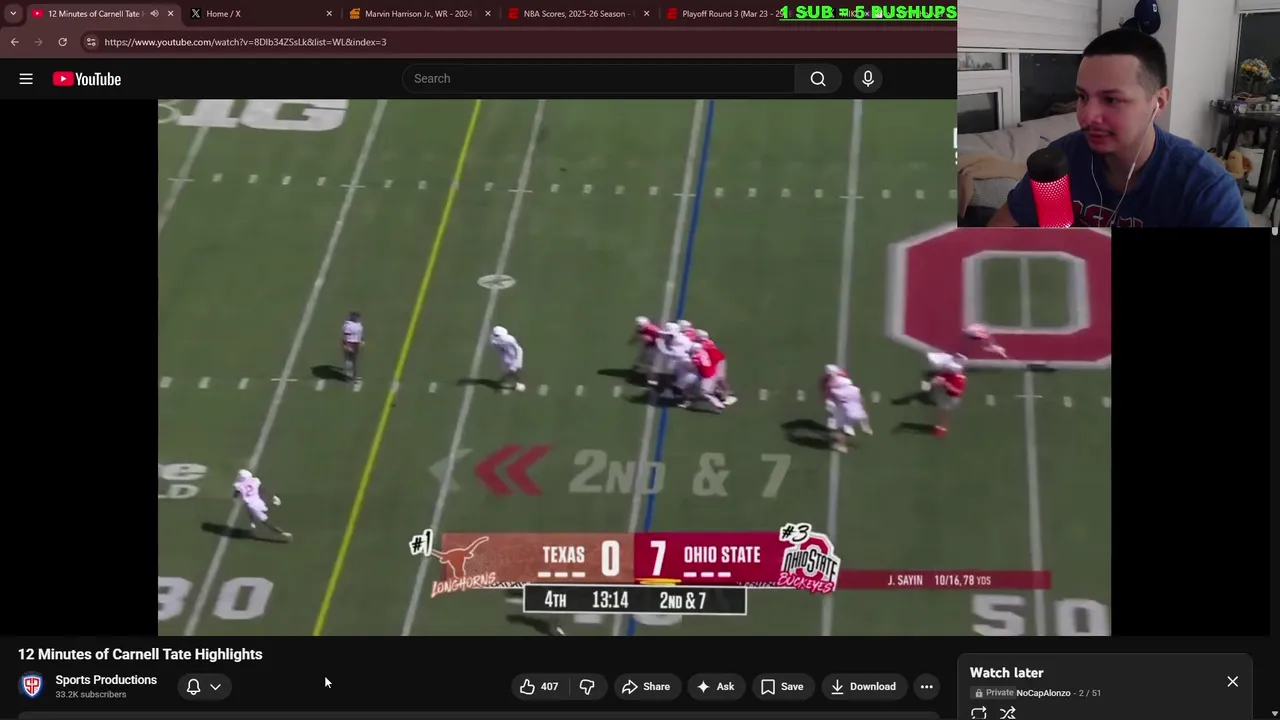Click the video title Carnell Tate Highlights
The width and height of the screenshot is (1280, 720).
(x=140, y=654)
